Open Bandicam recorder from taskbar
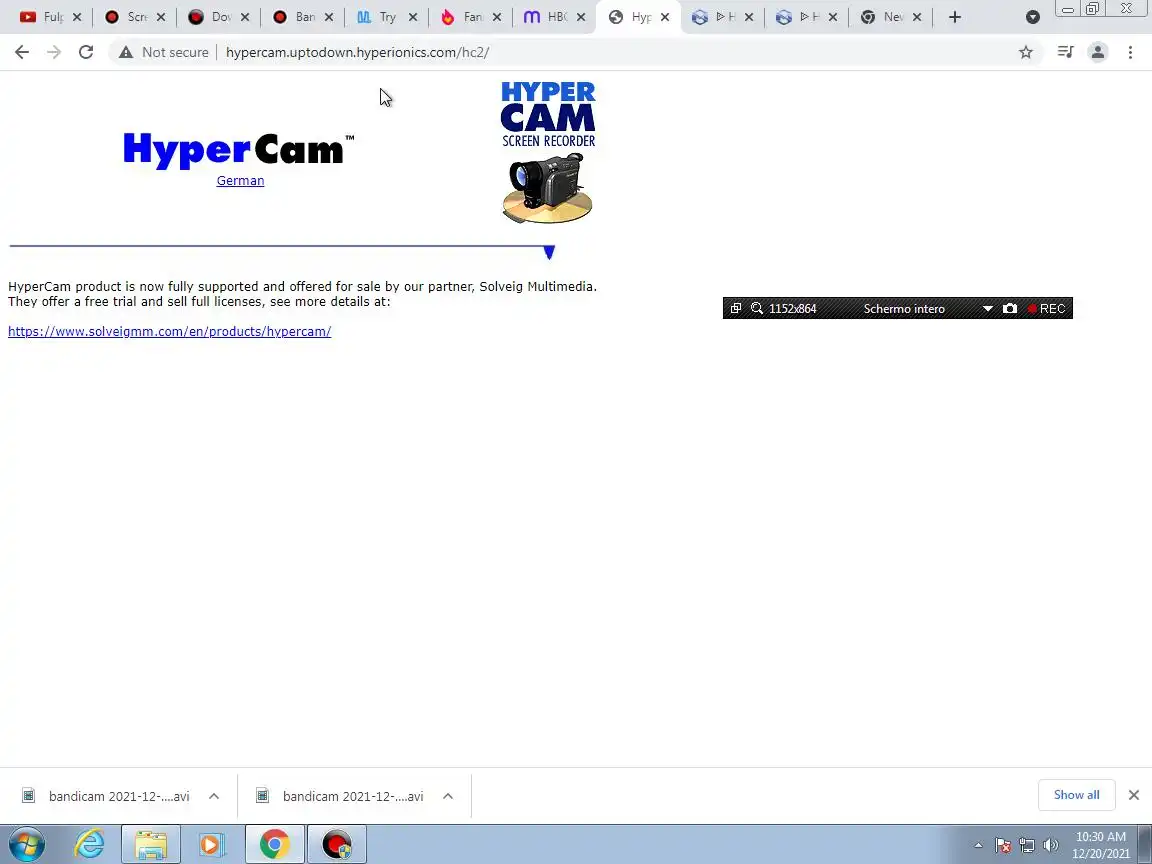Viewport: 1152px width, 864px height. (336, 844)
